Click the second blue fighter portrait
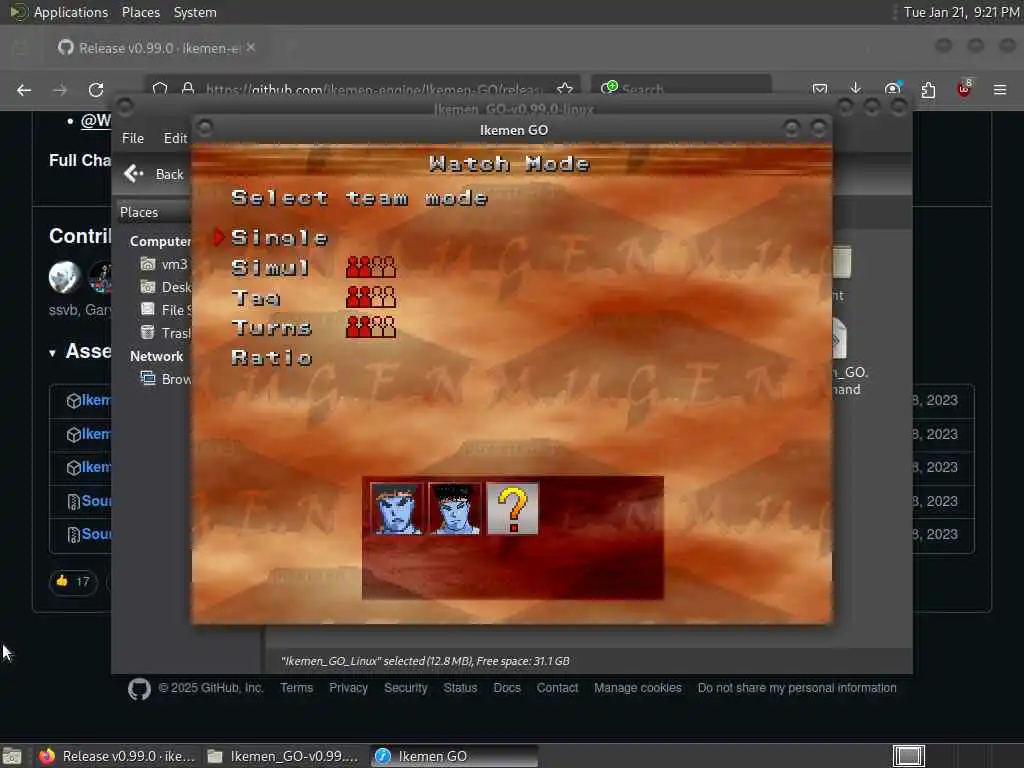1024x768 pixels. click(455, 509)
